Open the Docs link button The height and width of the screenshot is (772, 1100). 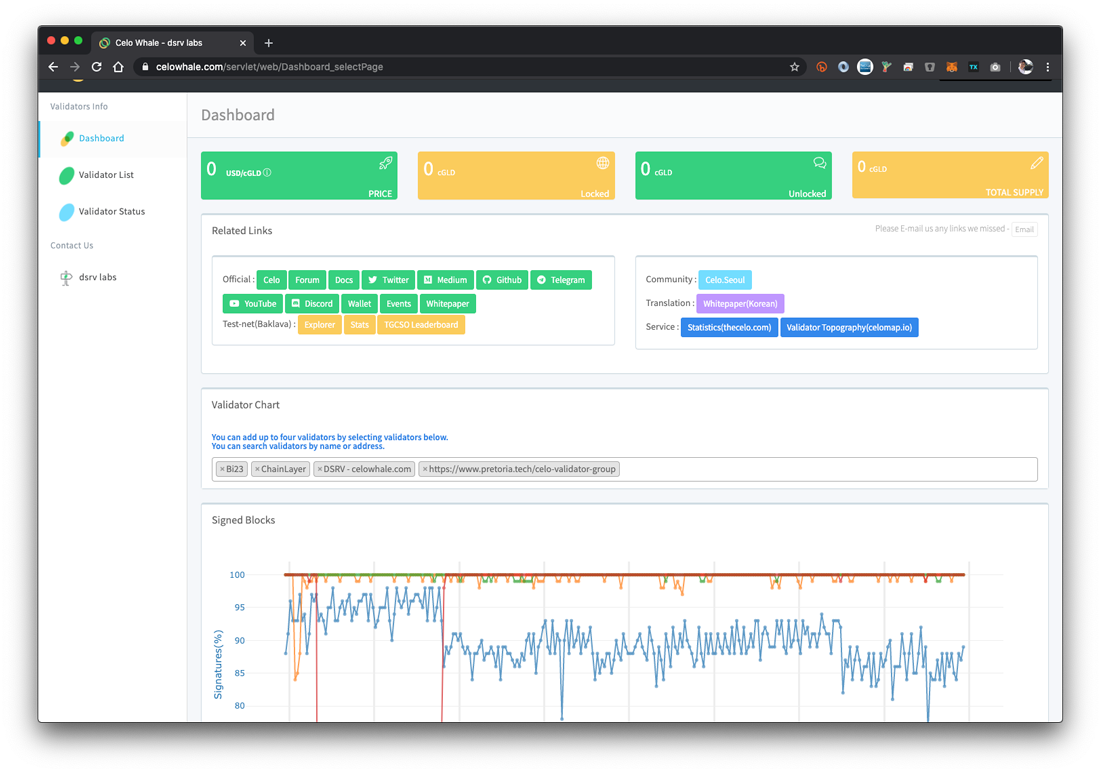(344, 280)
